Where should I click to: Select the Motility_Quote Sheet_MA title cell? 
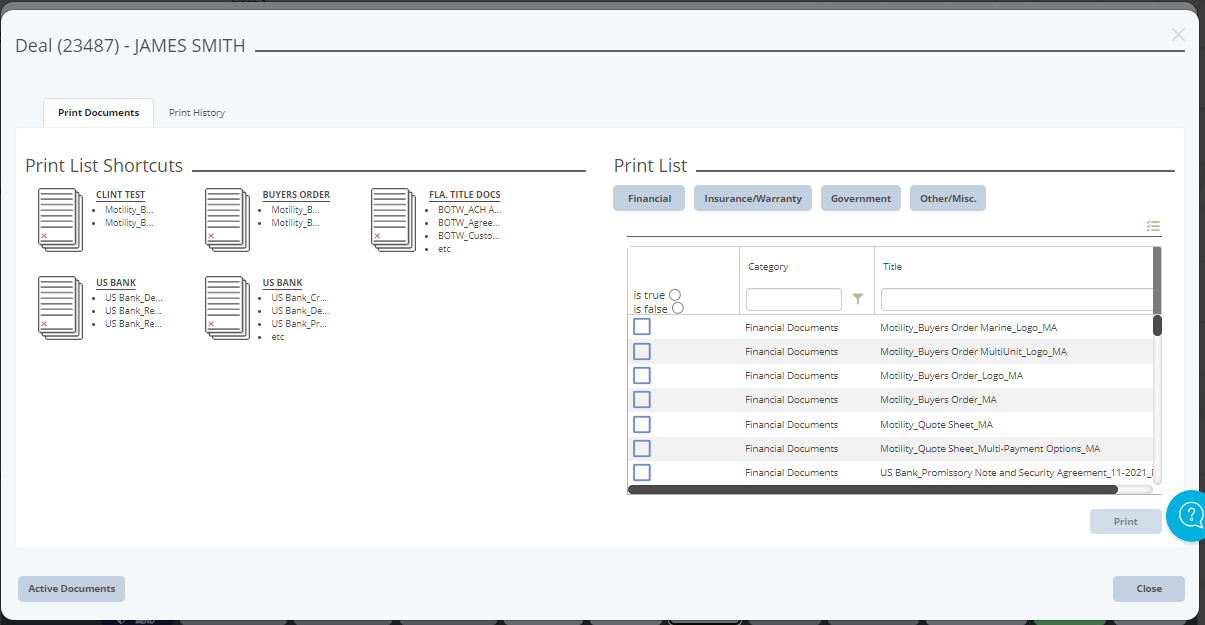coord(936,424)
